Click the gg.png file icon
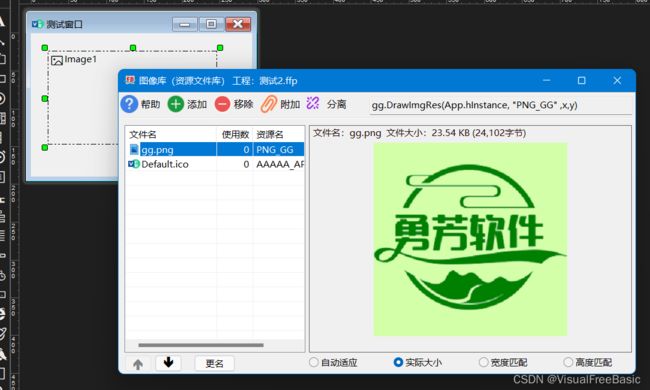The height and width of the screenshot is (390, 650). point(134,149)
